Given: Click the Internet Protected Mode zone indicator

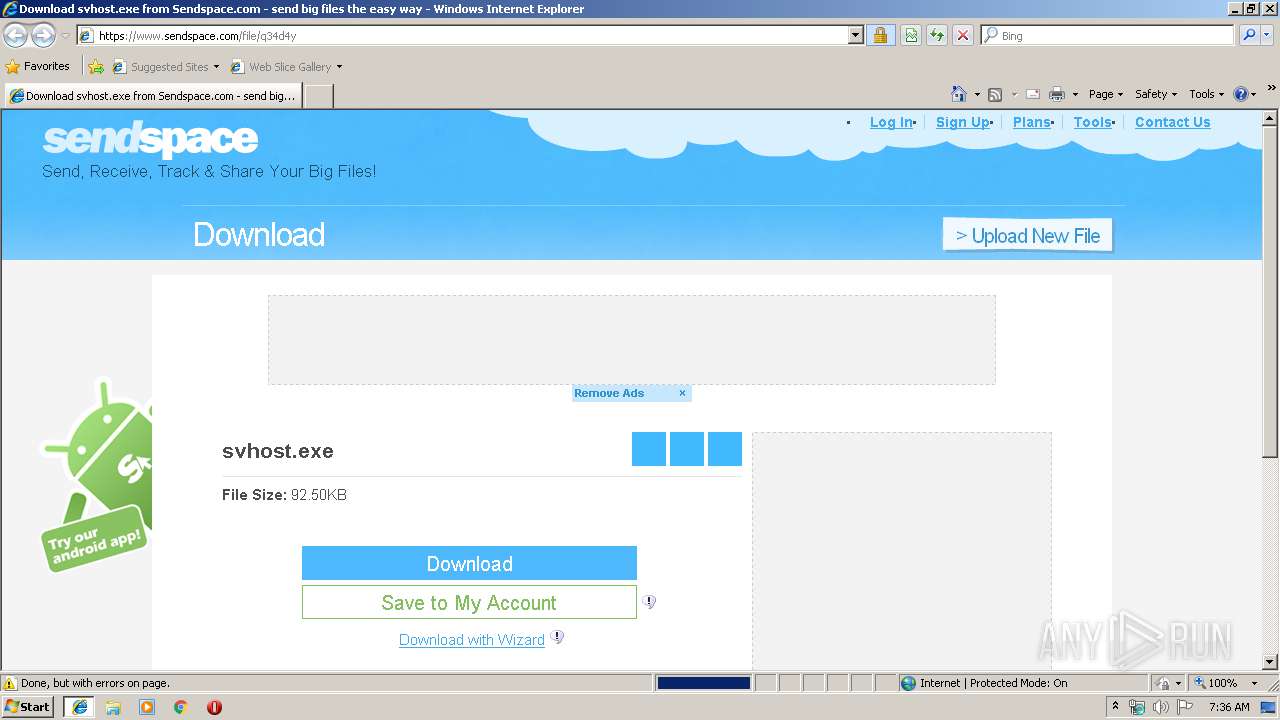Looking at the screenshot, I should (x=983, y=683).
